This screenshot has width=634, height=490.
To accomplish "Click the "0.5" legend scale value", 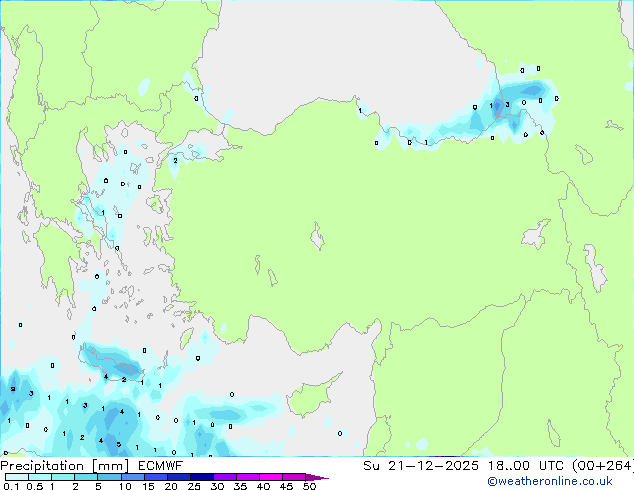I will (x=35, y=486).
